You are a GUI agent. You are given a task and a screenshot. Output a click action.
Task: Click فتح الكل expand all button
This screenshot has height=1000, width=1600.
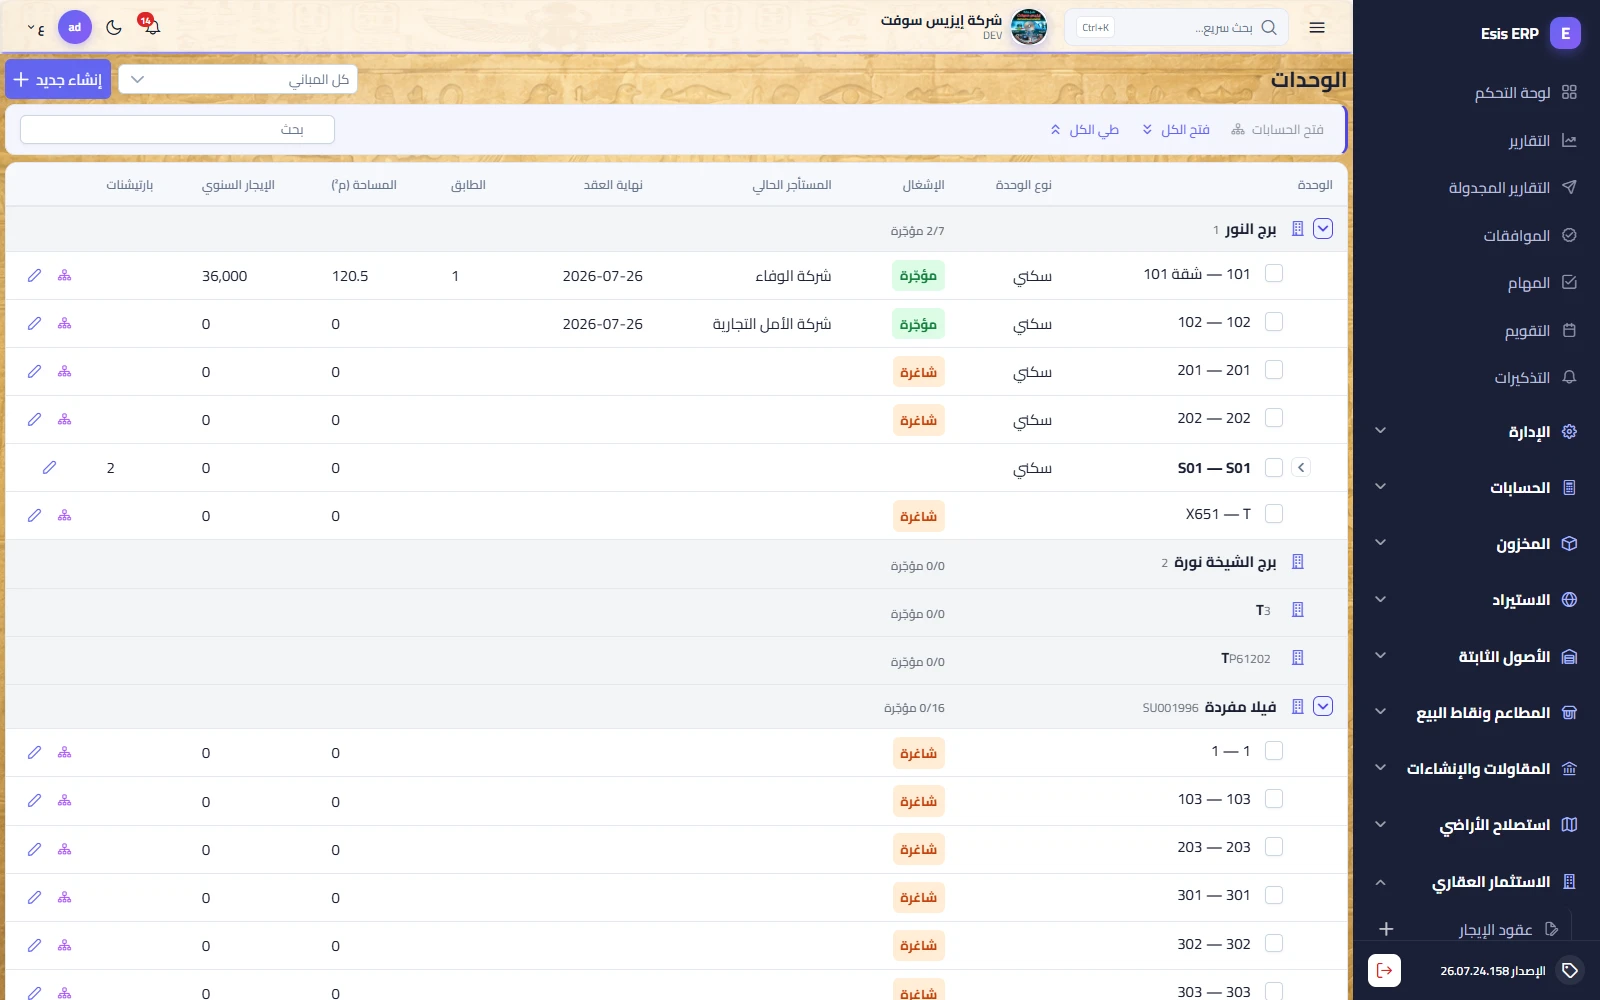[x=1176, y=129]
